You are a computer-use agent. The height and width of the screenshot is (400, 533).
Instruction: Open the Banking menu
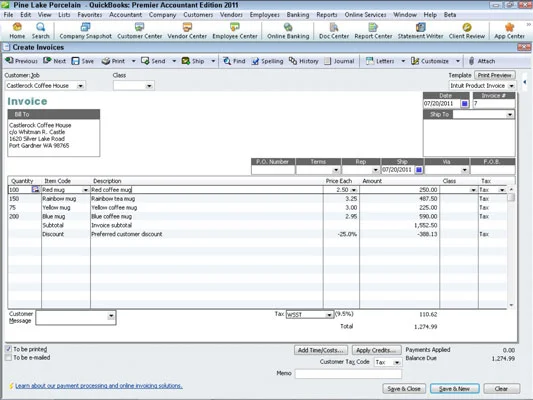298,15
